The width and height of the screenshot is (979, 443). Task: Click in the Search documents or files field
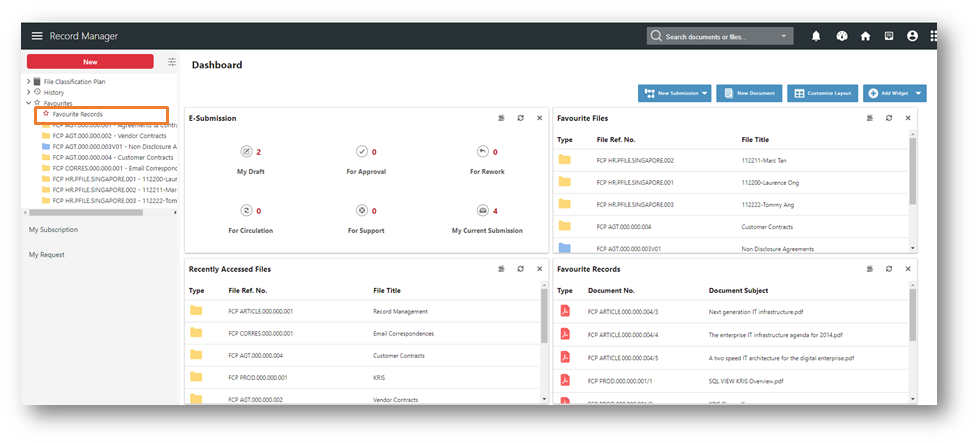(x=721, y=37)
